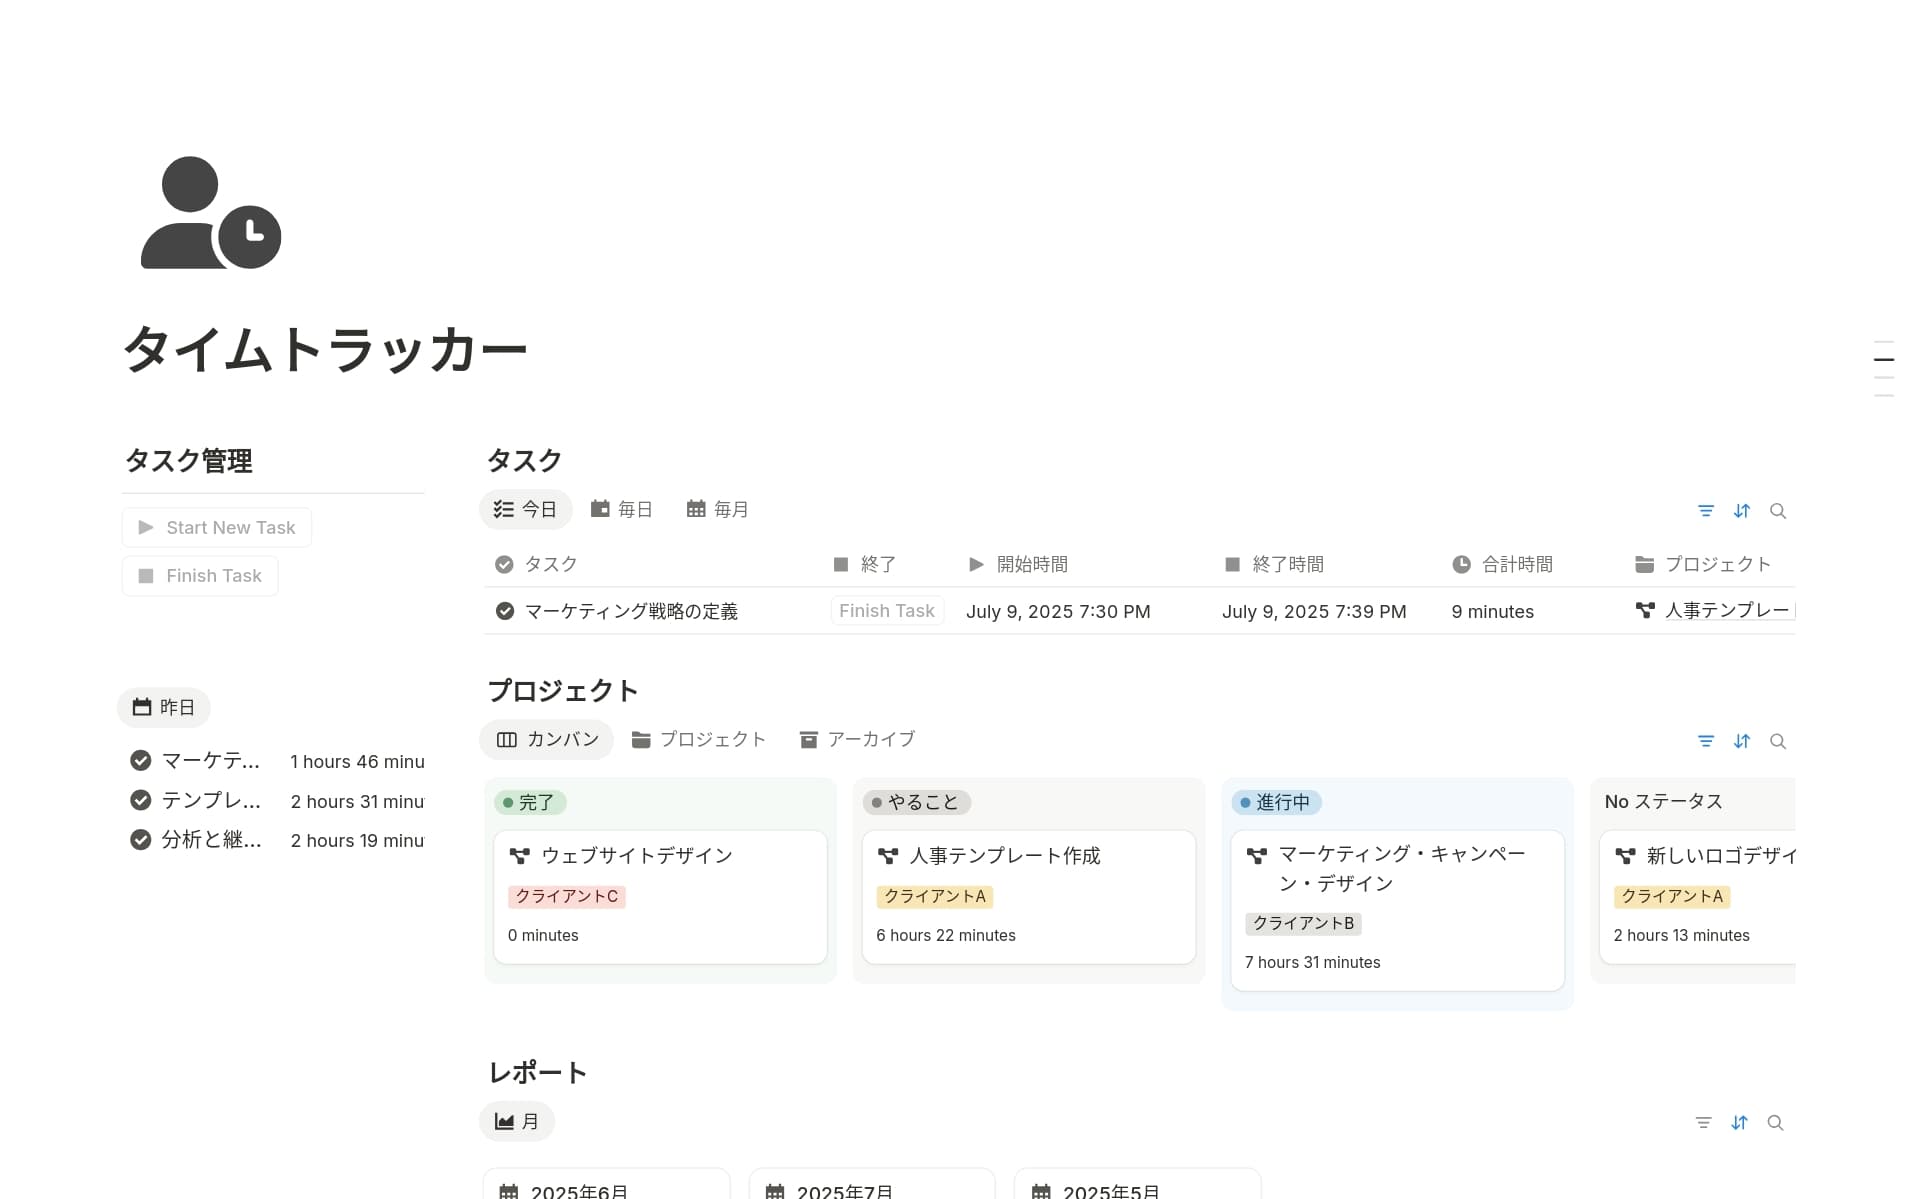Image resolution: width=1920 pixels, height=1199 pixels.
Task: Click the search icon in タスク section
Action: click(x=1778, y=511)
